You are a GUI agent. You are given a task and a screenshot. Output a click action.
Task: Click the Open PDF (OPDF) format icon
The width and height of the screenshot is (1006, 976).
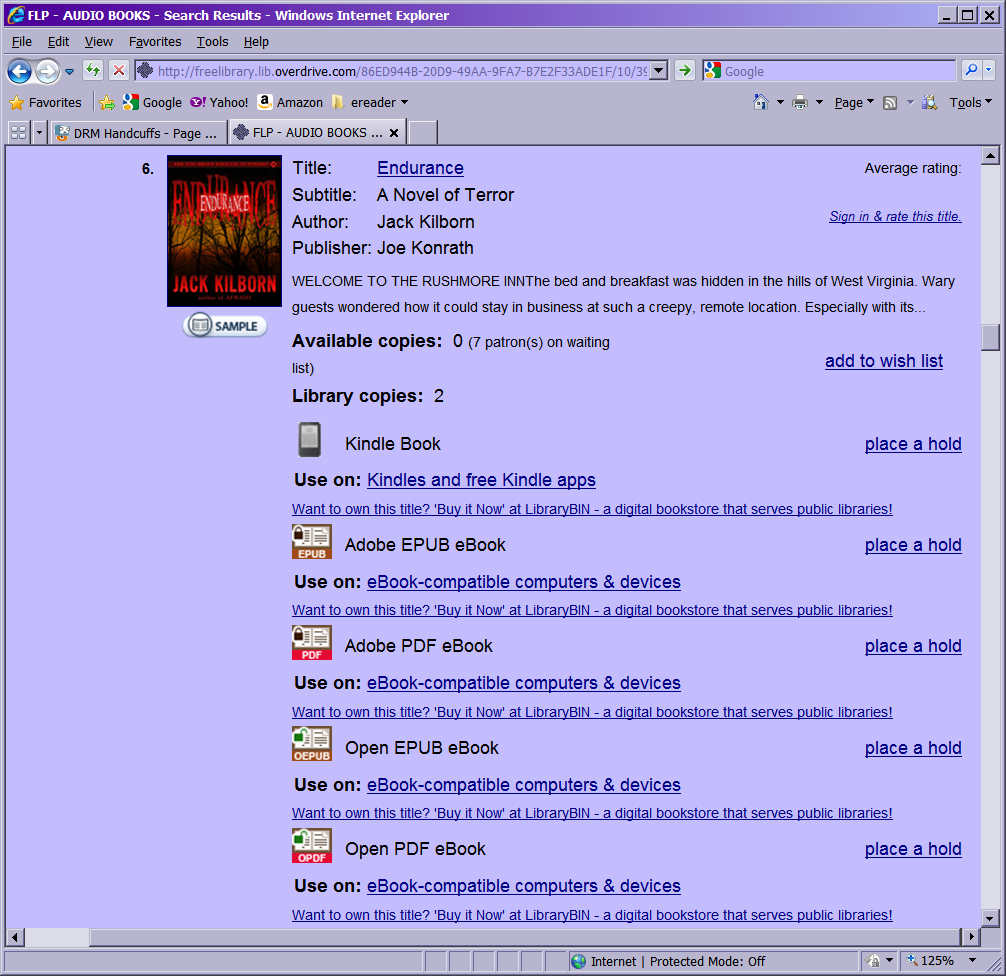(x=312, y=846)
